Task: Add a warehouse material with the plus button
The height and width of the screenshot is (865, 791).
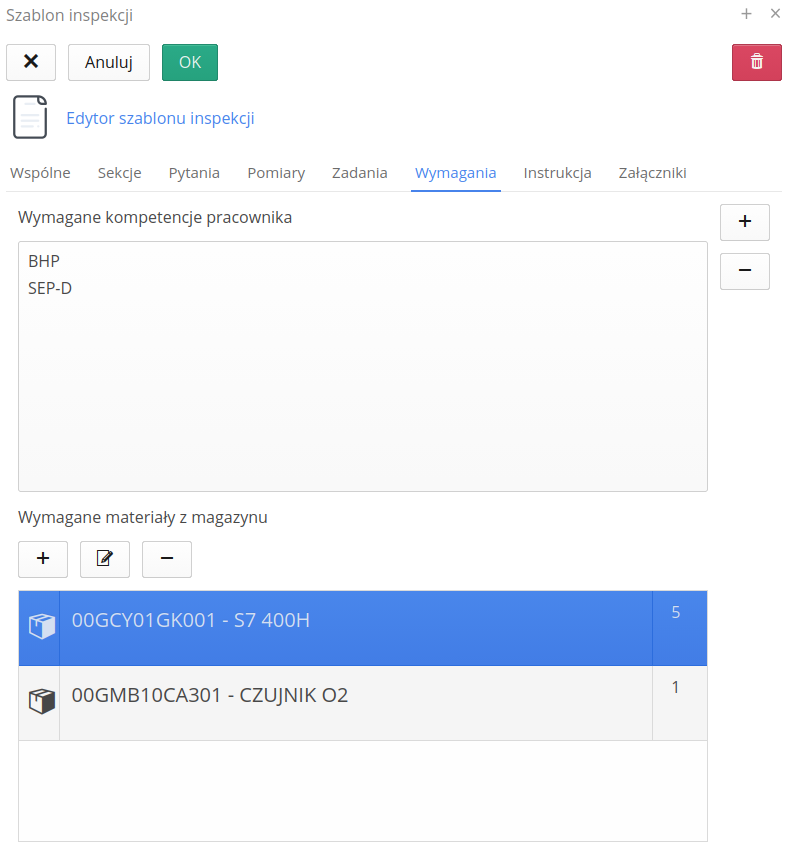Action: pyautogui.click(x=43, y=559)
